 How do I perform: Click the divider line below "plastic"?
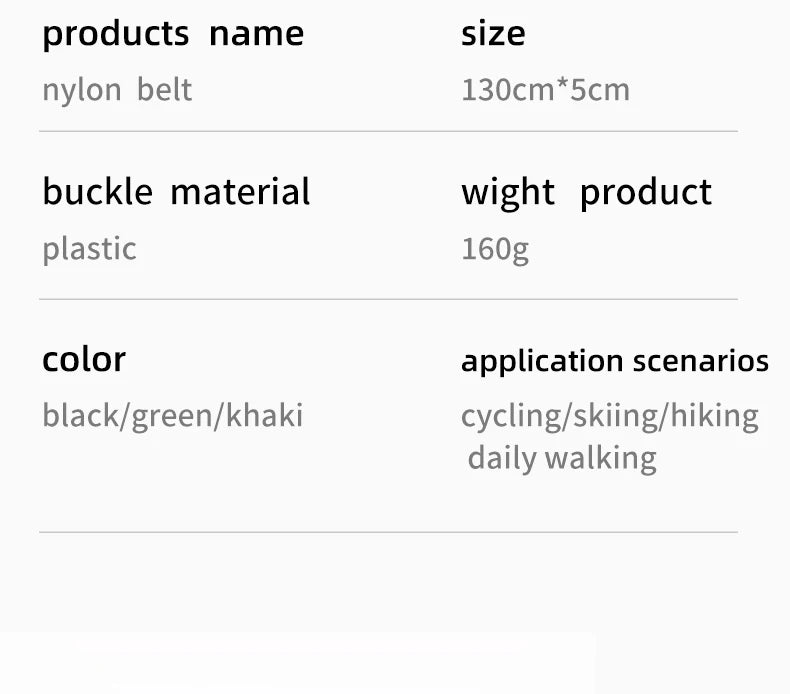pyautogui.click(x=388, y=299)
